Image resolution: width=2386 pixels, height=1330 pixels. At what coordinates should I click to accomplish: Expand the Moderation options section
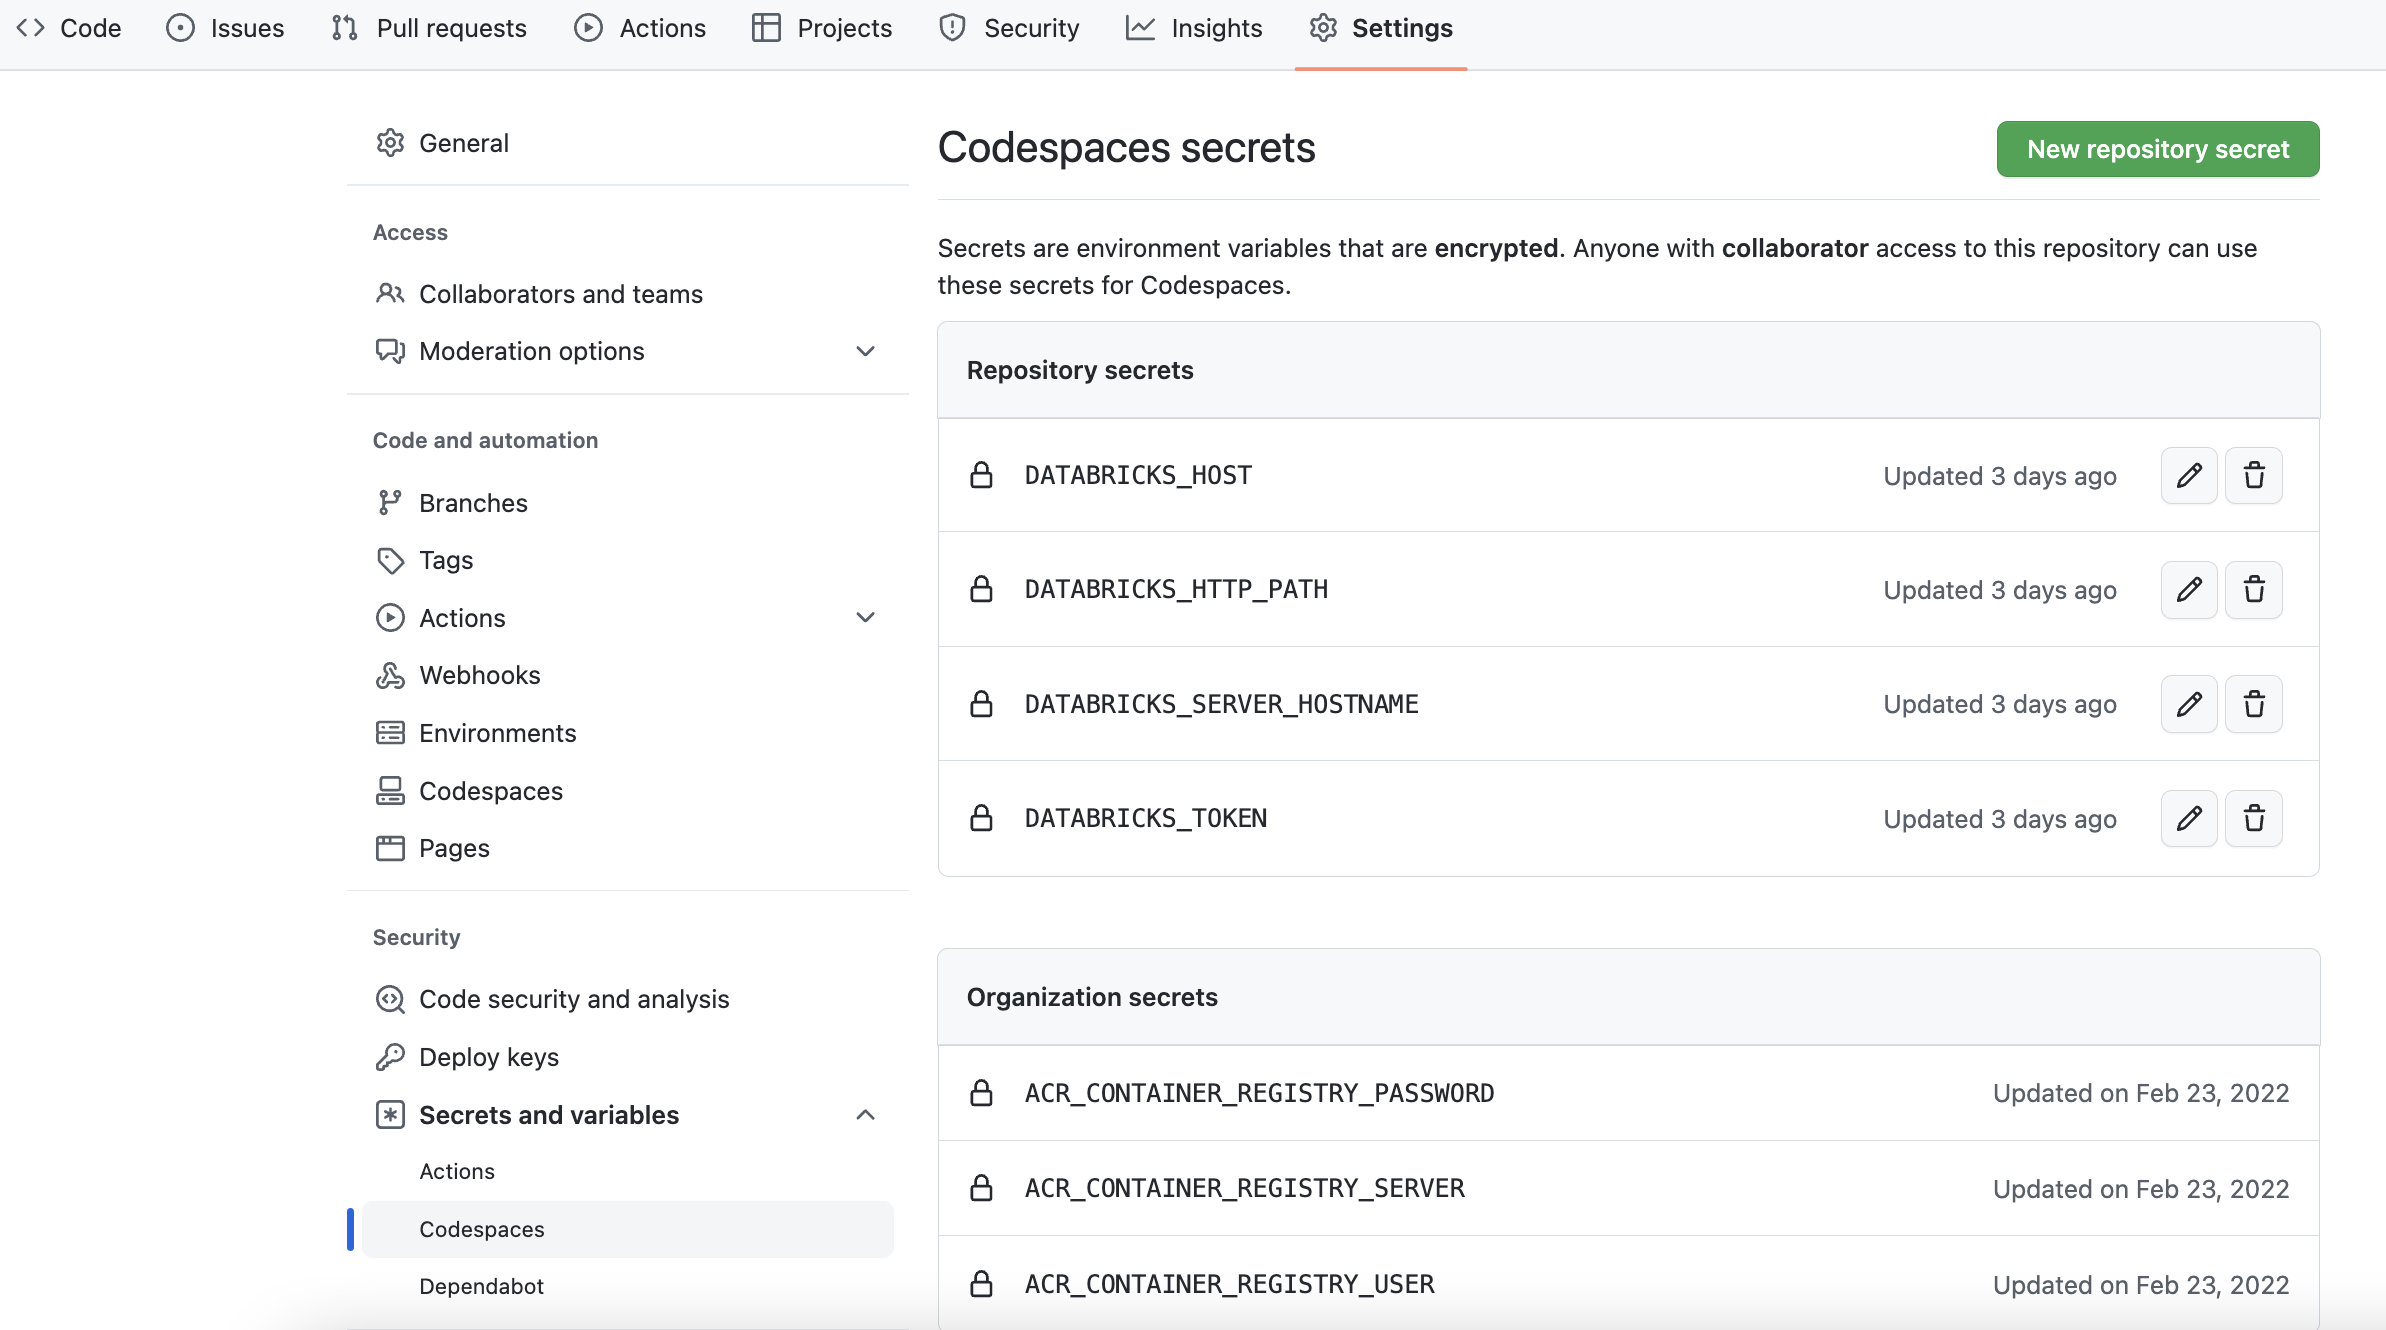(x=864, y=351)
